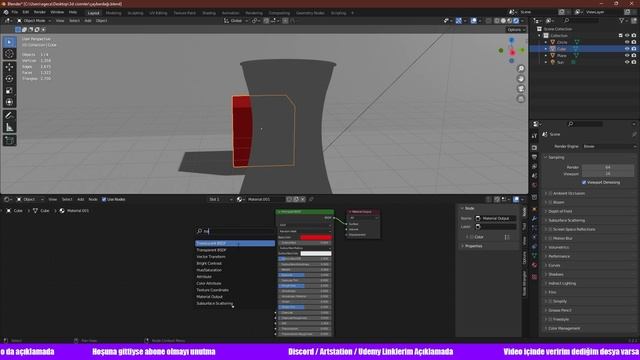
Task: Choose Hue/Saturation from search results
Action: tap(235, 270)
